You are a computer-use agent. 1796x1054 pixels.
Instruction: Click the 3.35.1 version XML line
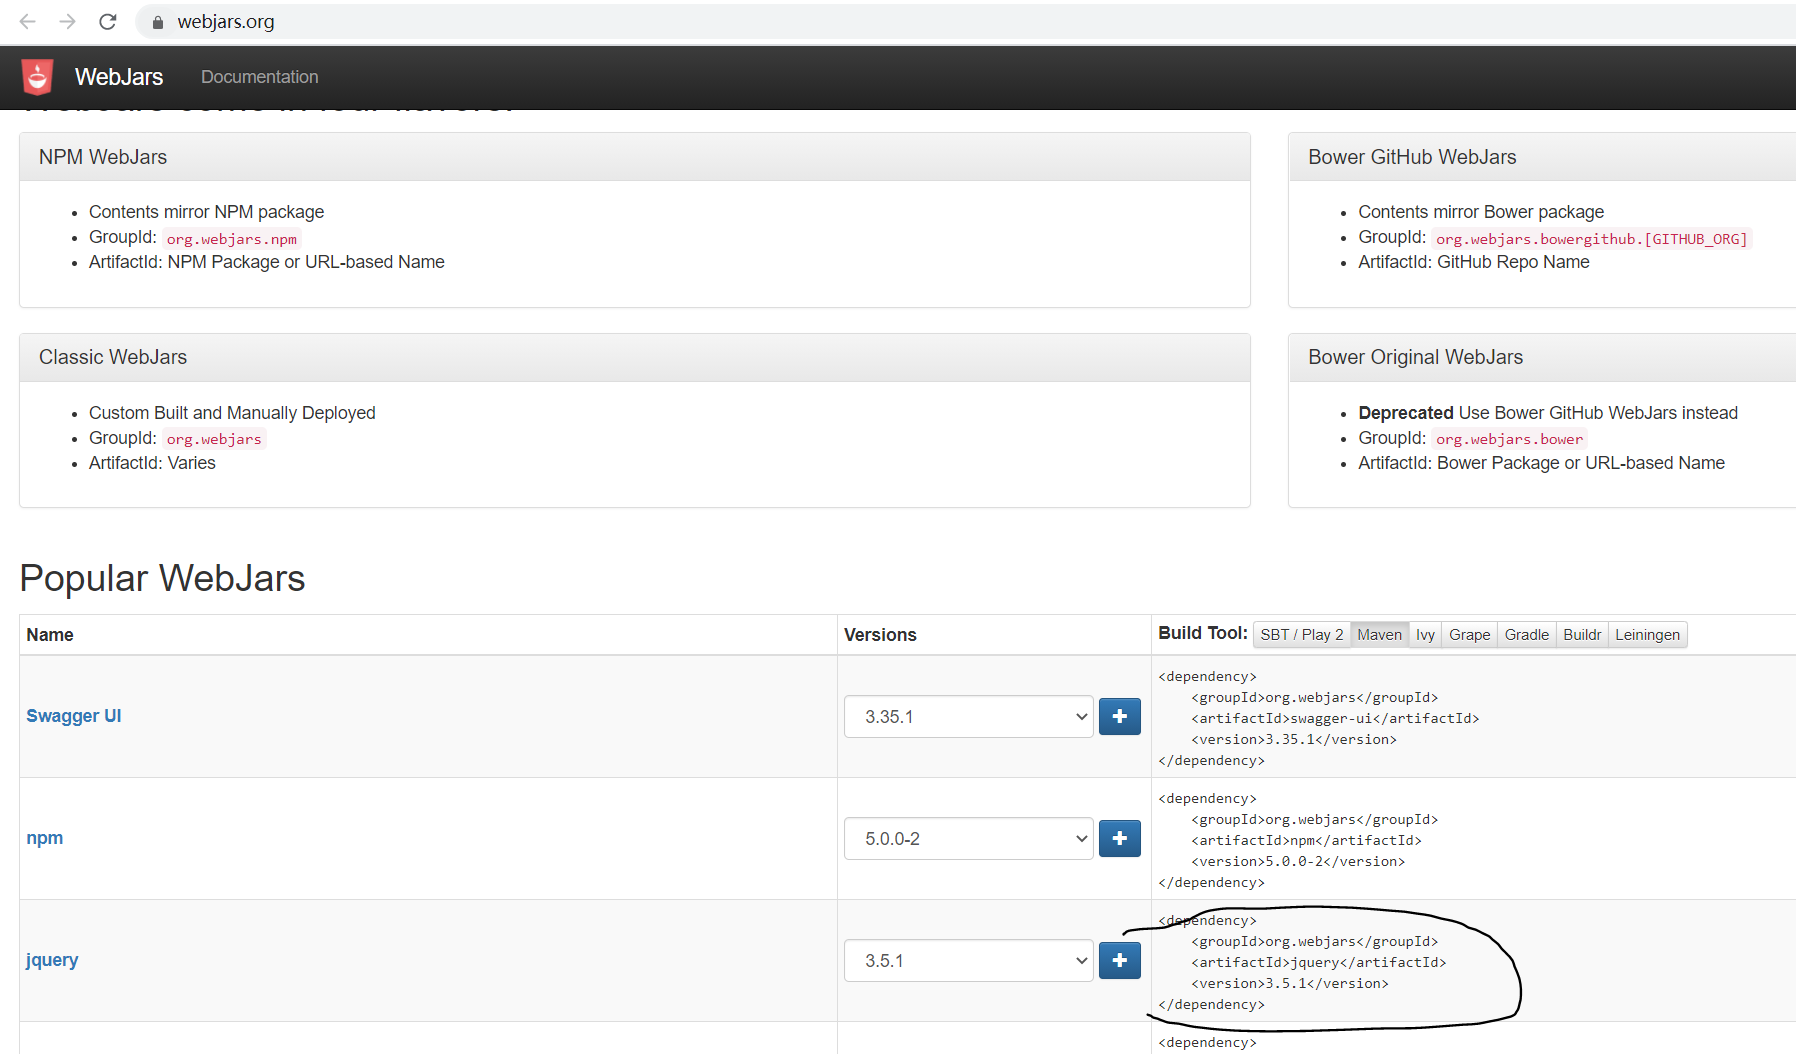coord(1294,739)
